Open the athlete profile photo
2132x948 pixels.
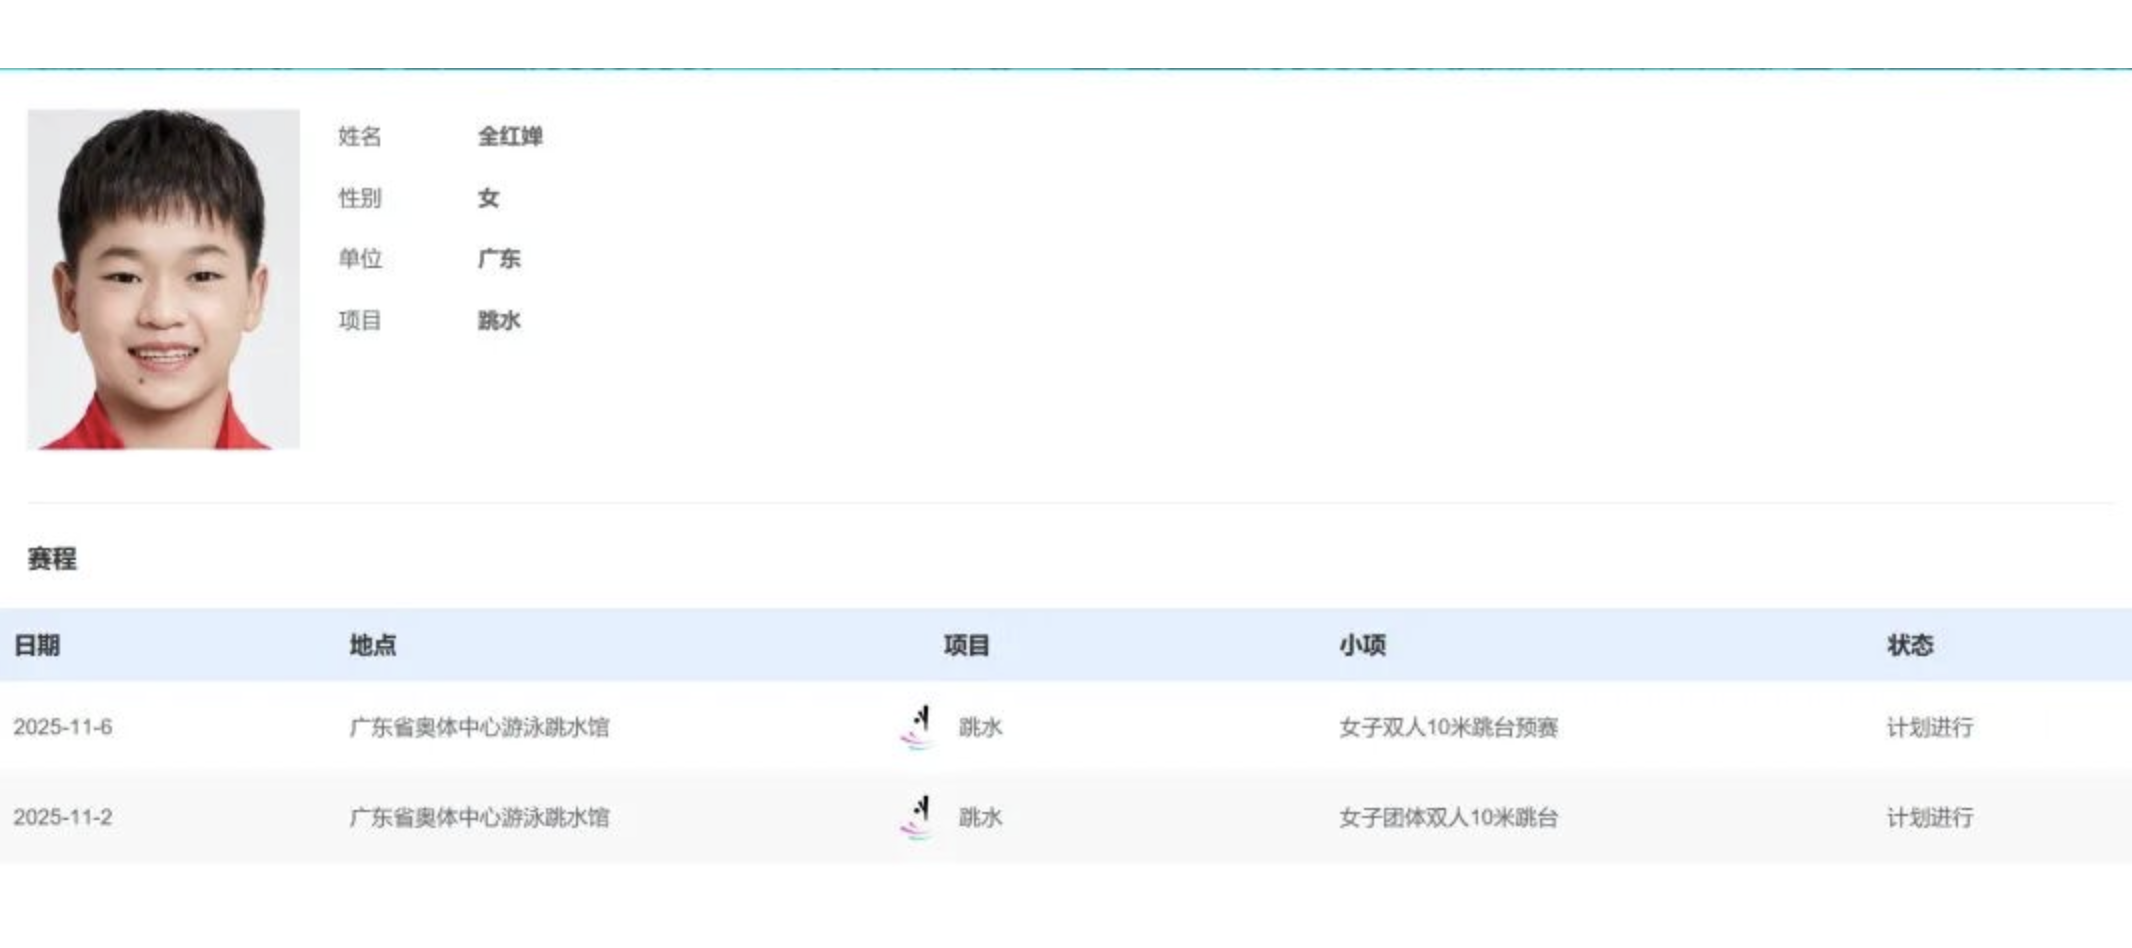pyautogui.click(x=163, y=279)
